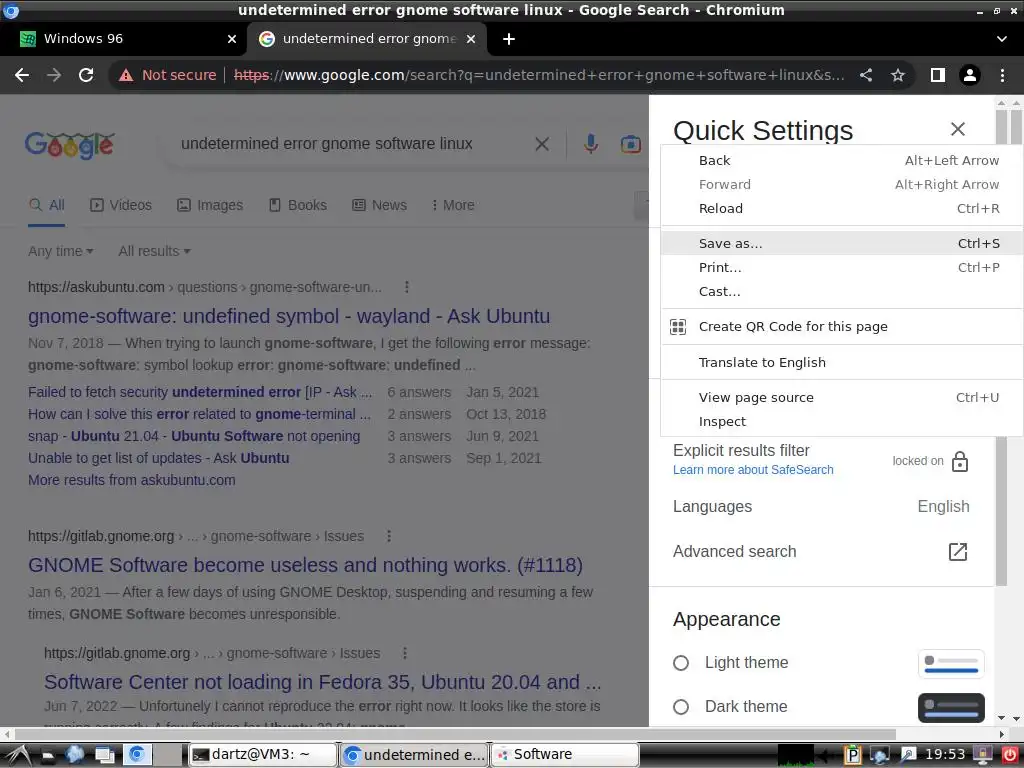This screenshot has height=768, width=1024.
Task: Open the Images search tab
Action: coord(210,205)
